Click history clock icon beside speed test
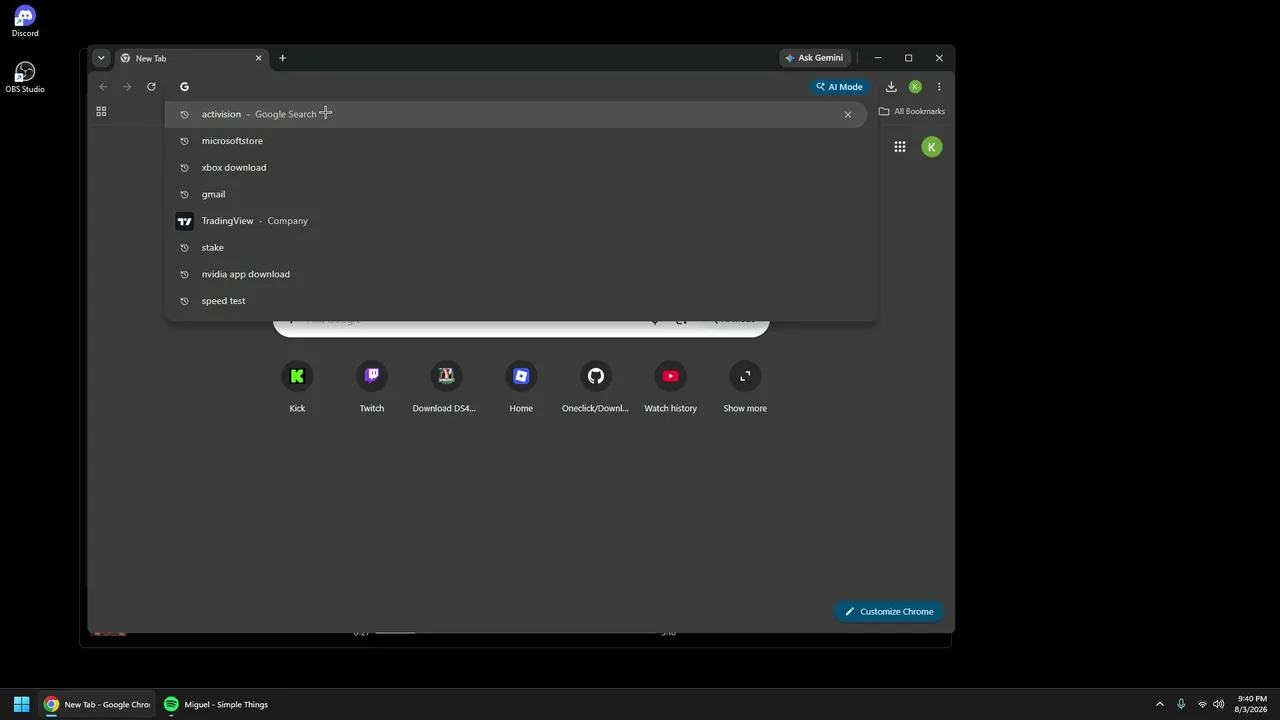 pyautogui.click(x=184, y=301)
